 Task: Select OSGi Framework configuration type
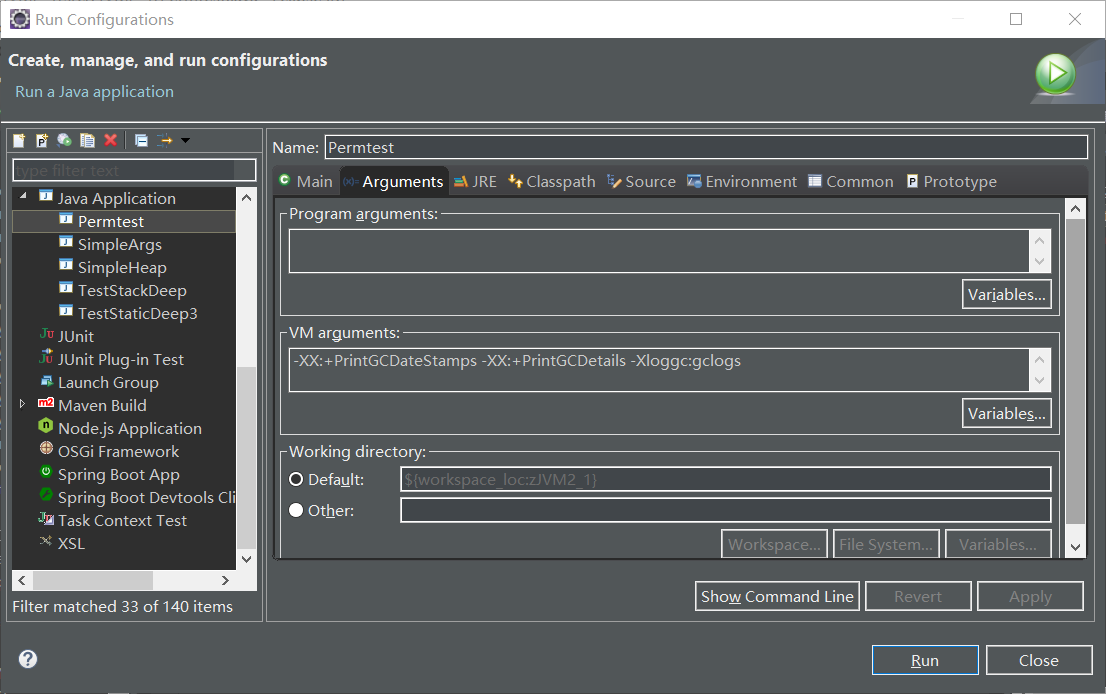118,451
